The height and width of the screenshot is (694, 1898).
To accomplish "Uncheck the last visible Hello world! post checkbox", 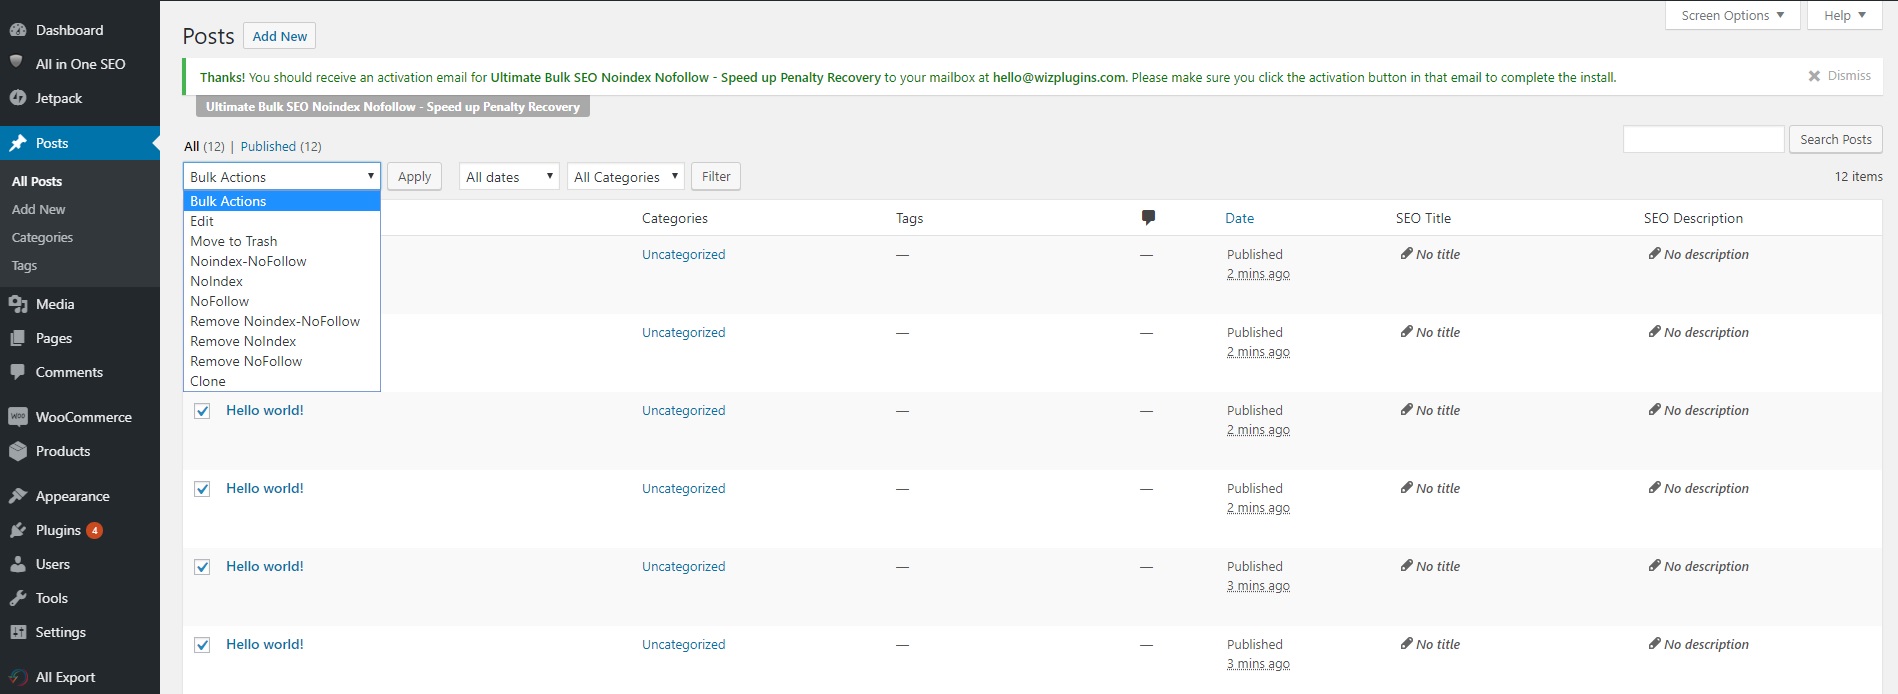I will click(x=202, y=645).
